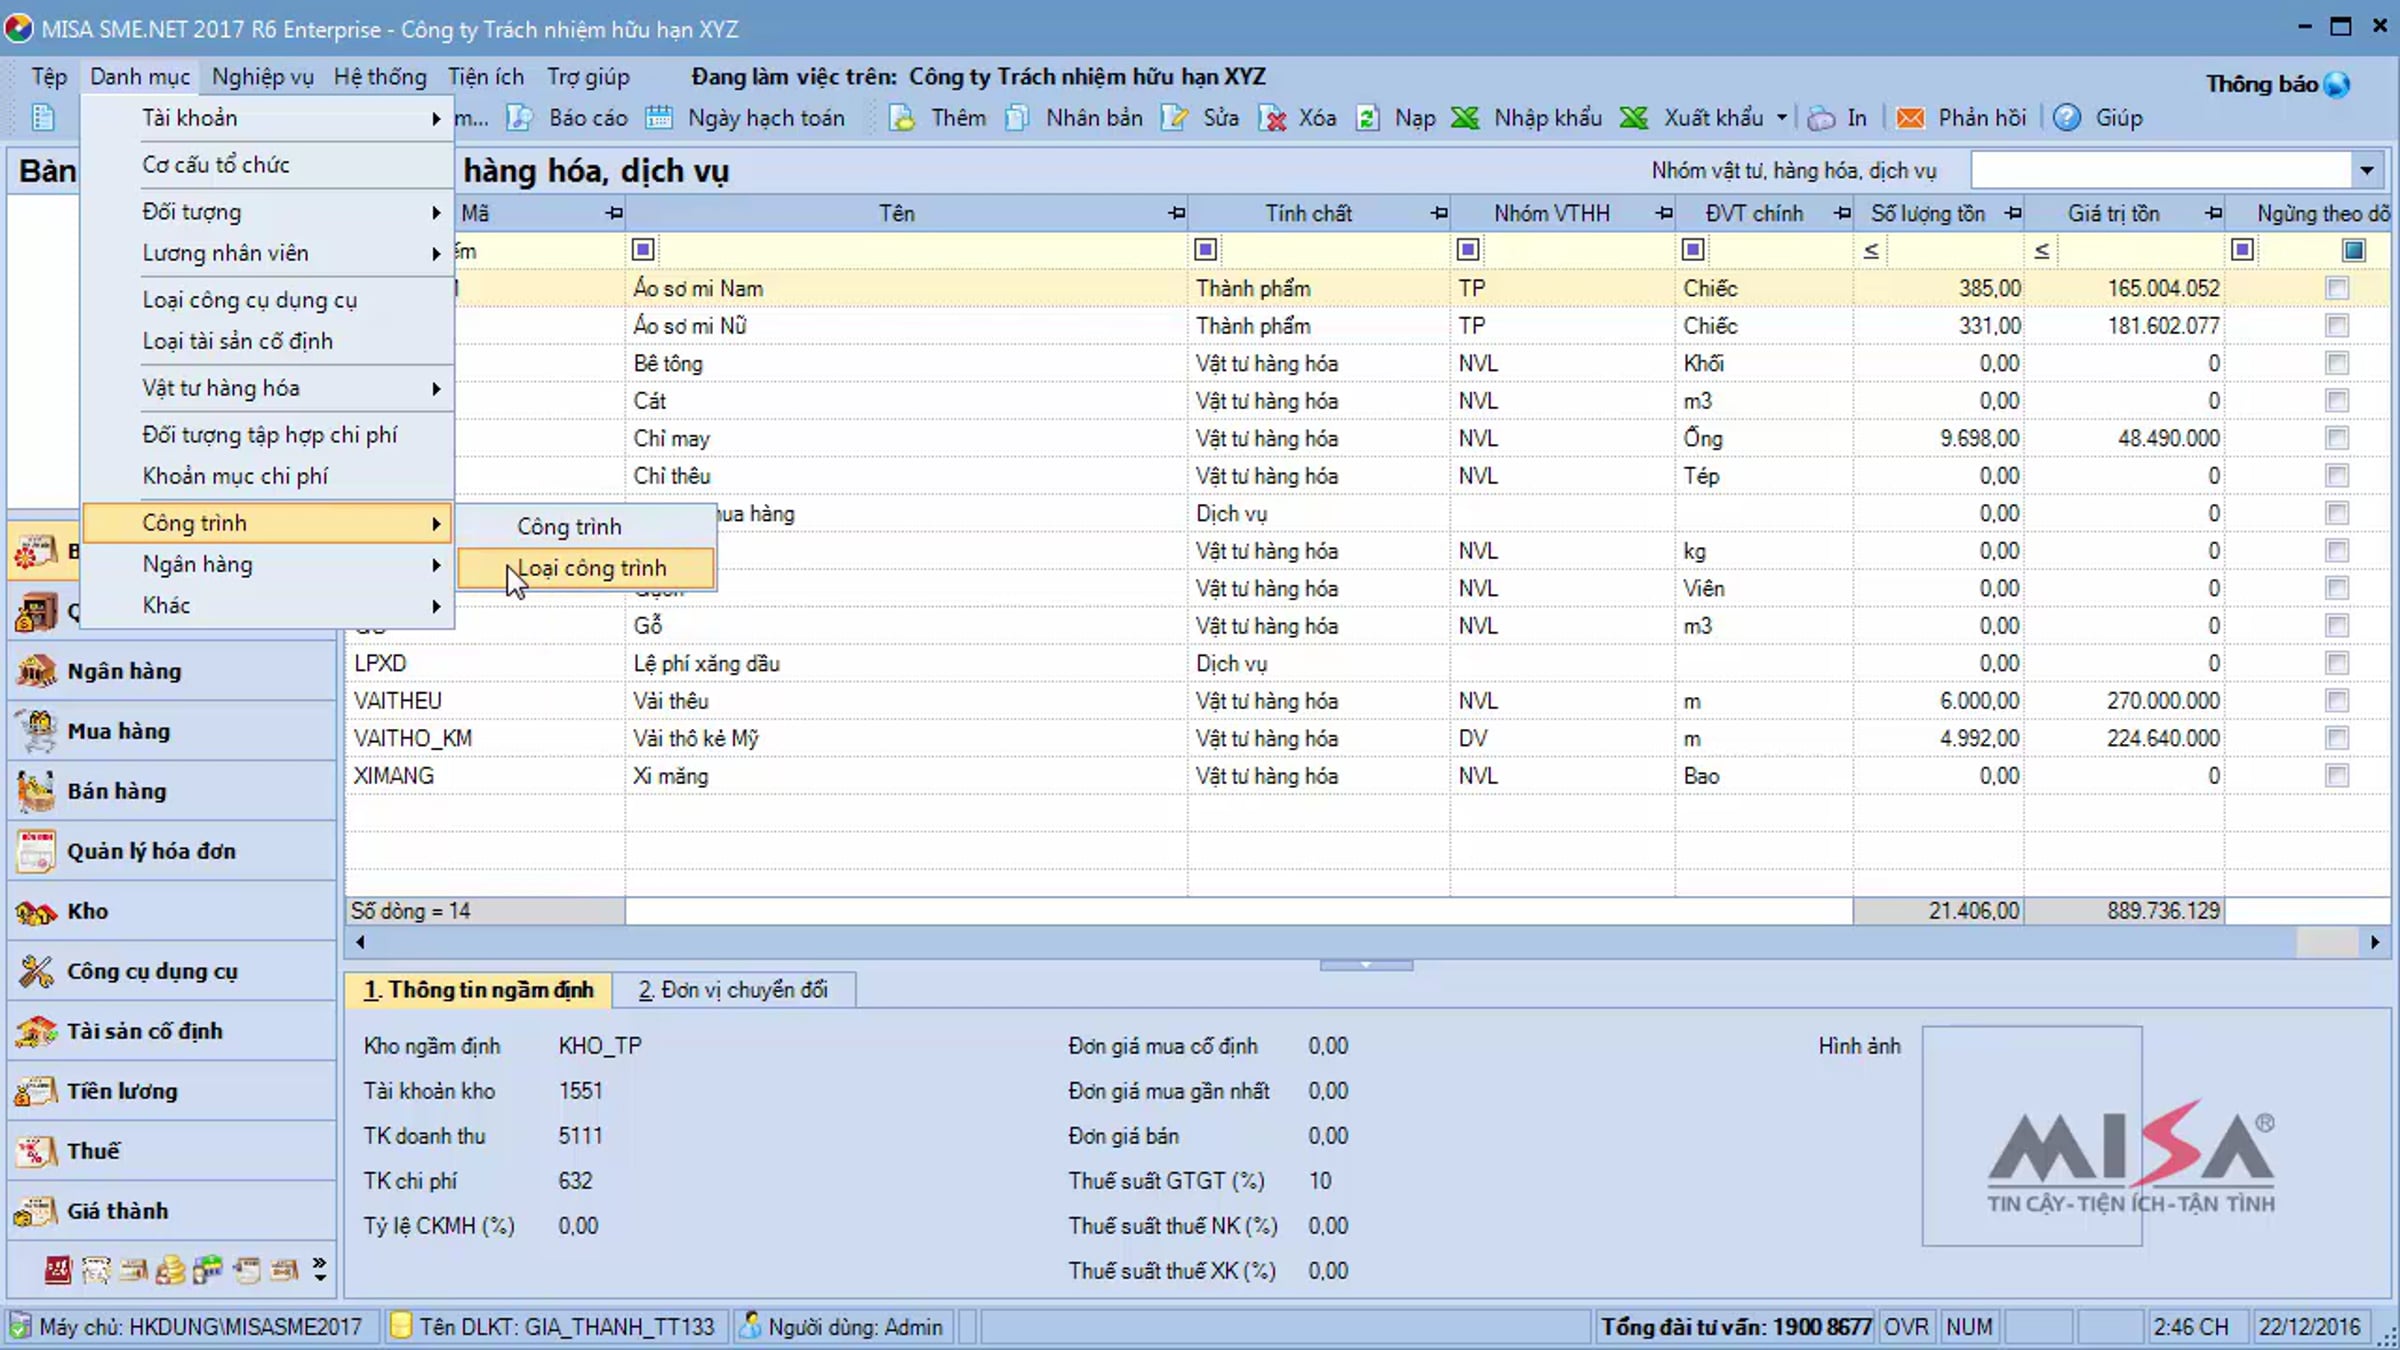Reload the list with Nạp
This screenshot has width=2400, height=1350.
point(1396,118)
